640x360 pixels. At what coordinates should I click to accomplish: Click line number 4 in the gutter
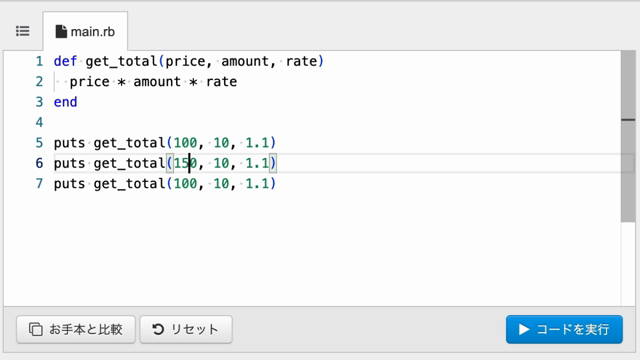(x=39, y=122)
